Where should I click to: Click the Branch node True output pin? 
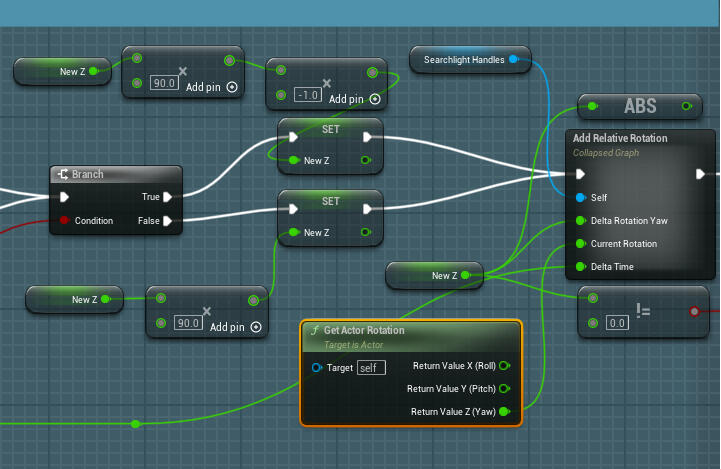168,197
